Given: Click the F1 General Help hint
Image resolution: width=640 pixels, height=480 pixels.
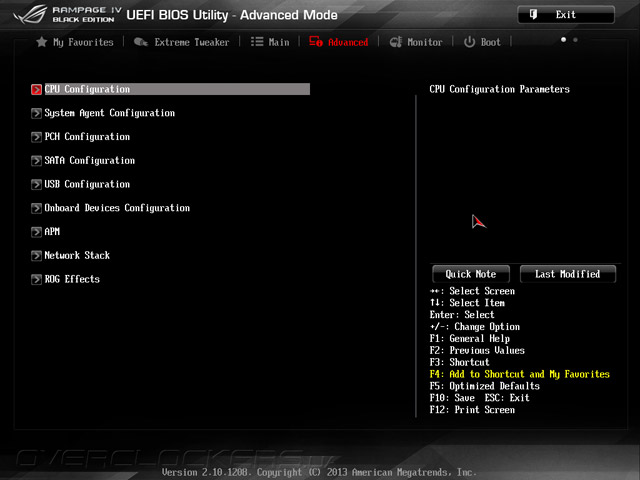Looking at the screenshot, I should tap(469, 338).
